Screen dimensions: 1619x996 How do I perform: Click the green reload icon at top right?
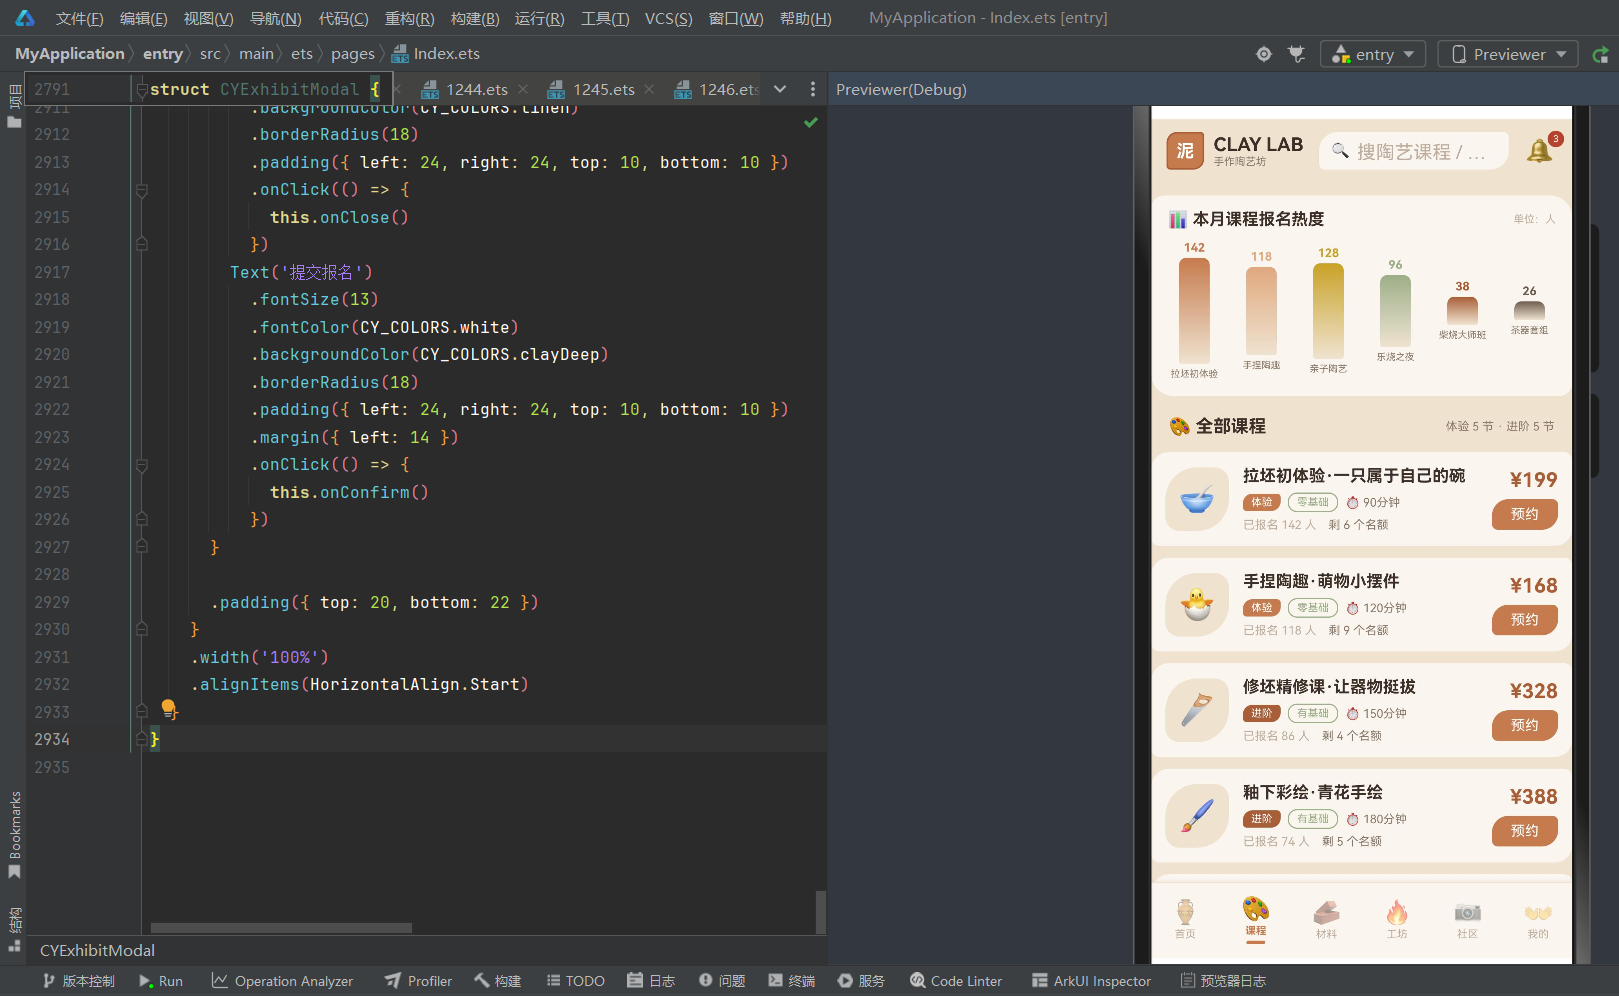pos(1601,55)
